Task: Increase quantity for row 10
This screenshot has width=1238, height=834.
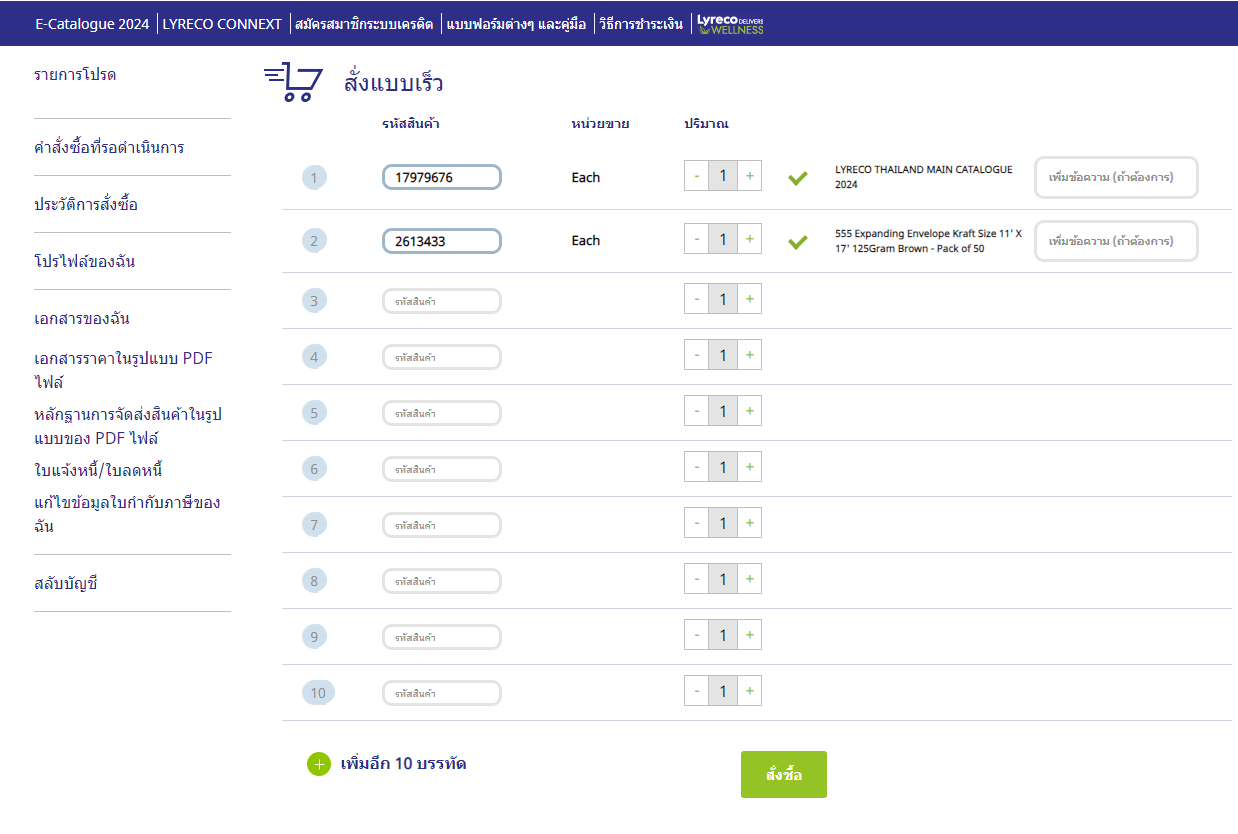Action: (x=750, y=690)
